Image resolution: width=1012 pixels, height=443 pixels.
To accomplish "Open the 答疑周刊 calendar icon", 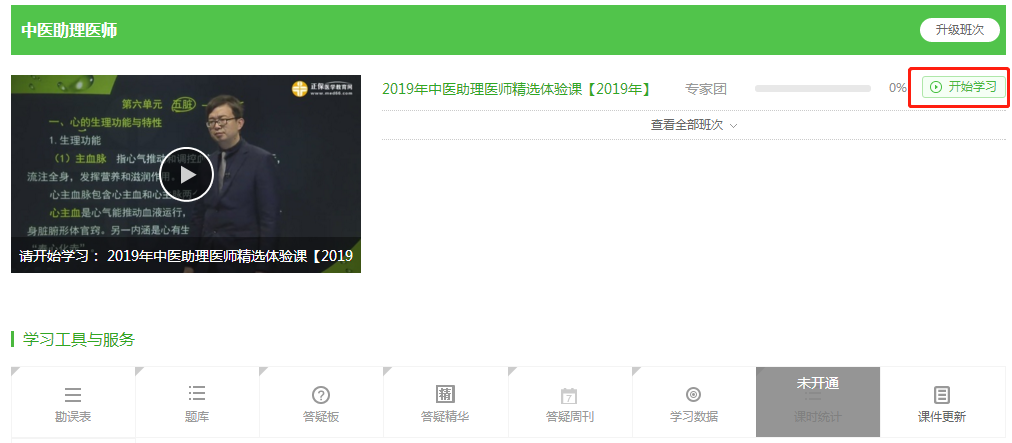I will (569, 395).
